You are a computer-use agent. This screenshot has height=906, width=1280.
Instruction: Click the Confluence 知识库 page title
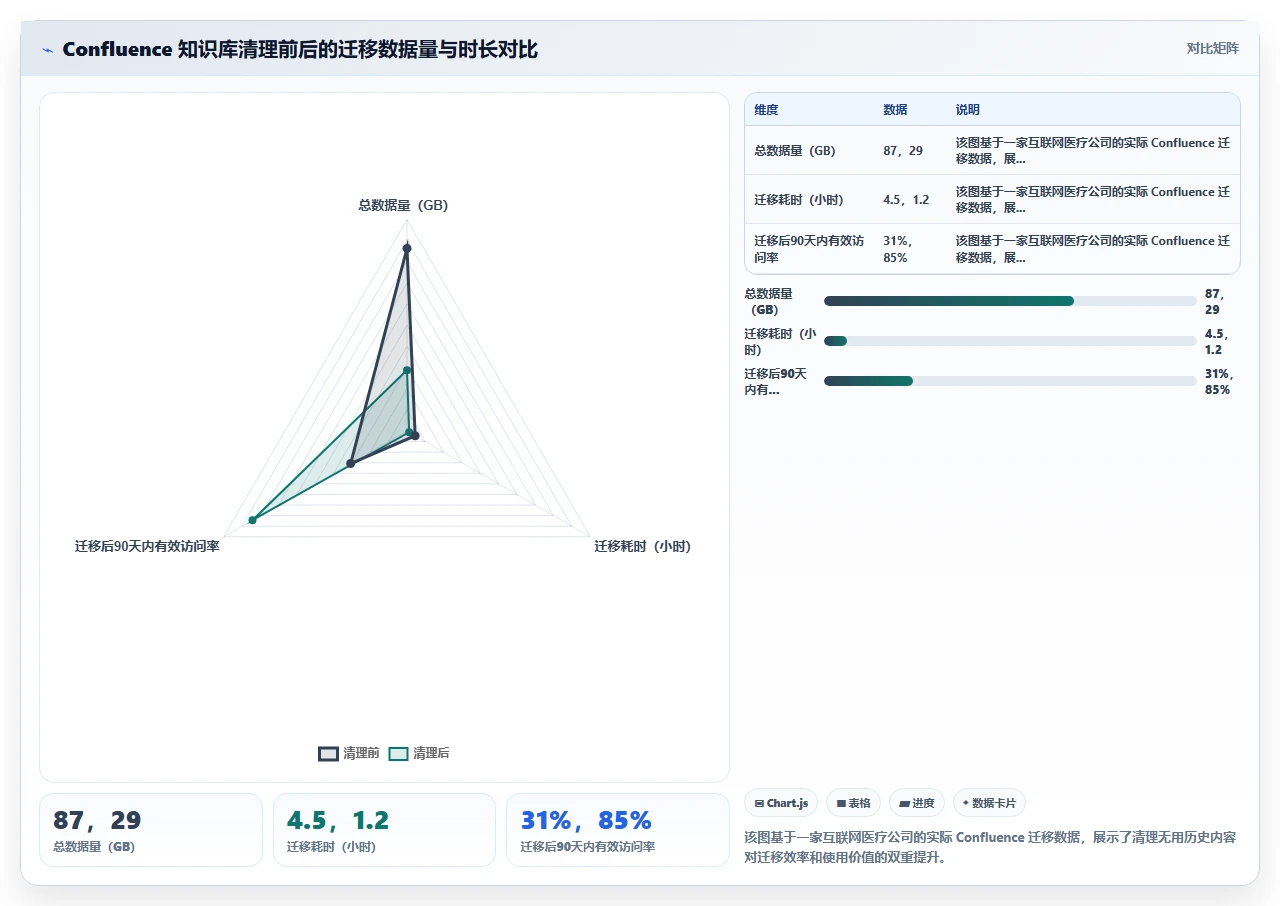(x=300, y=50)
